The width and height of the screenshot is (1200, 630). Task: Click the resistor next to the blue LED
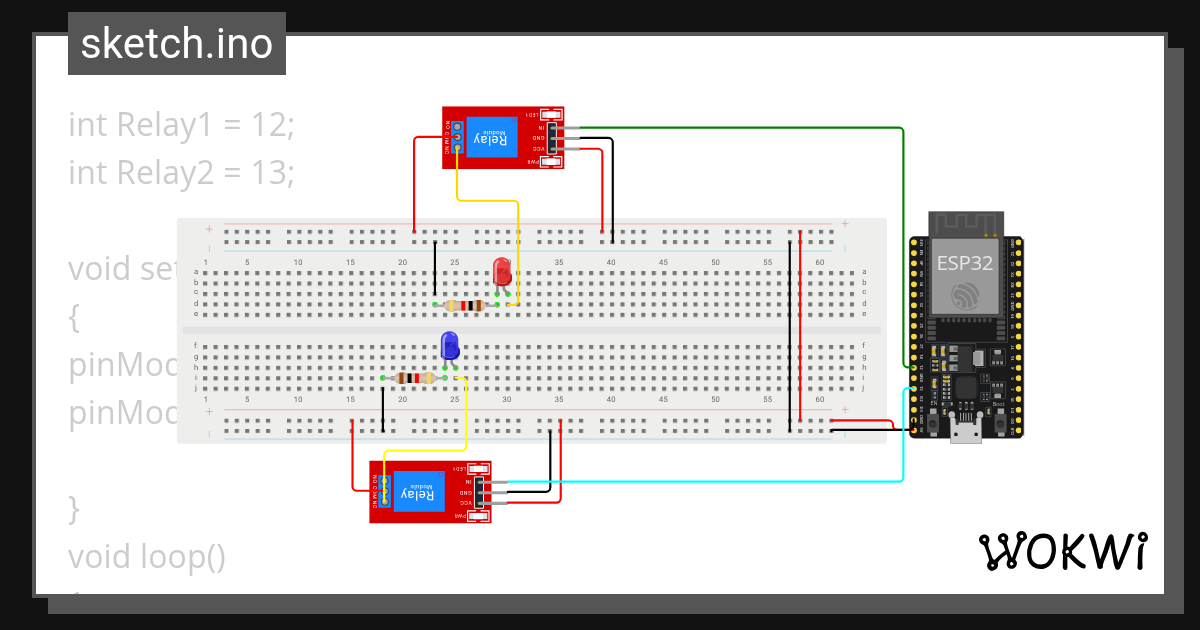coord(415,380)
